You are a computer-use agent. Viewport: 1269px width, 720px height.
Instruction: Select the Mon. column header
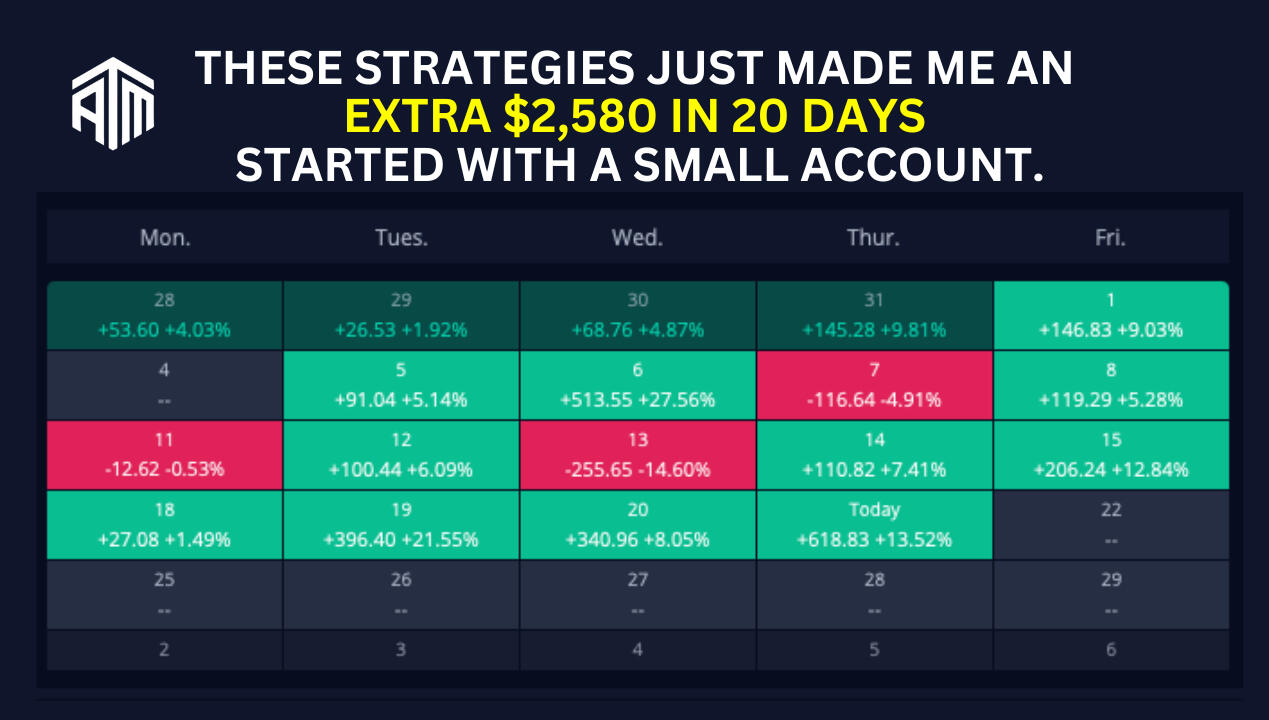165,238
